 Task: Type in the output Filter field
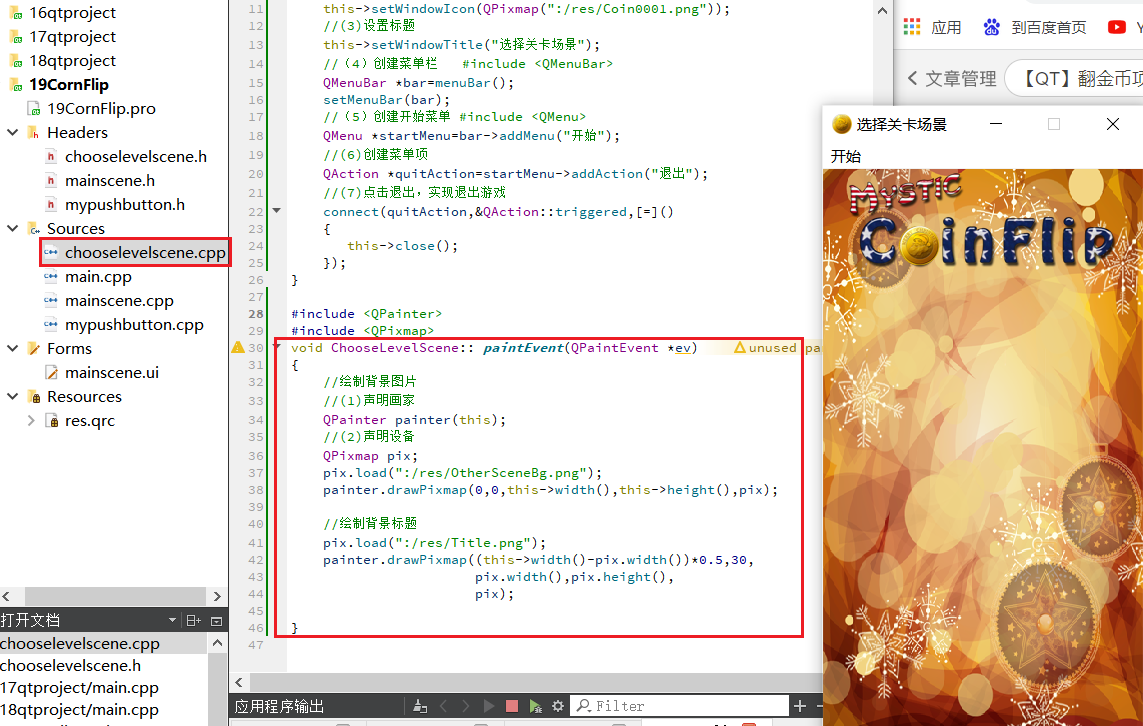[x=679, y=706]
